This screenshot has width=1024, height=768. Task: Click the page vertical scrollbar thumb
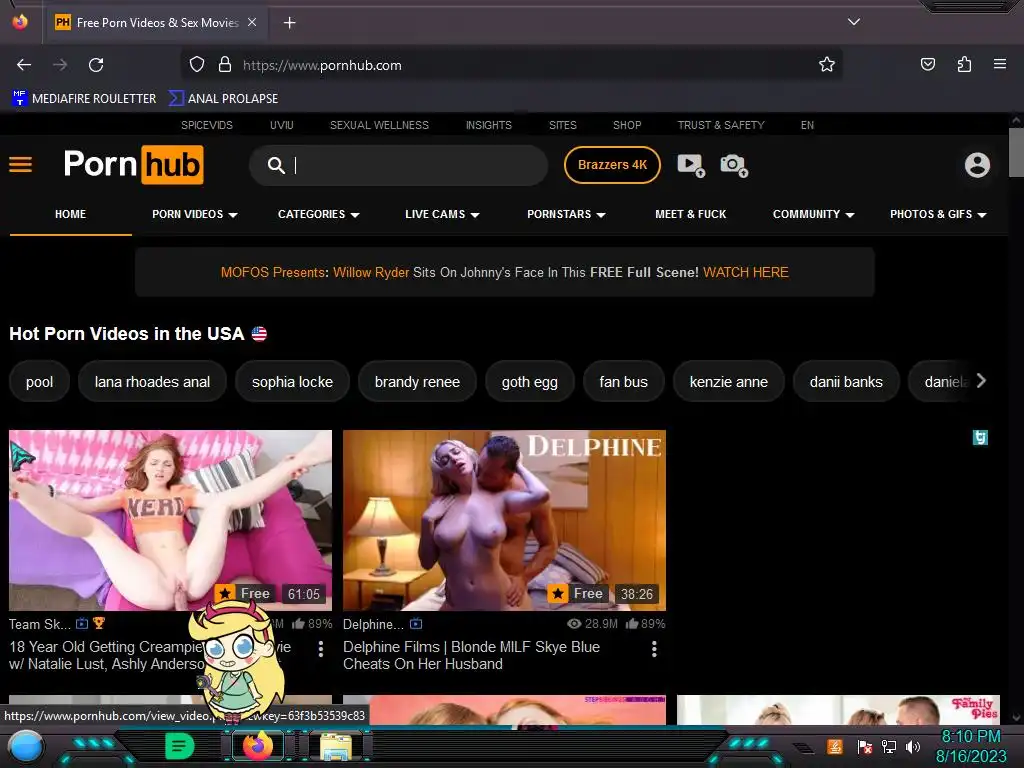point(1016,152)
